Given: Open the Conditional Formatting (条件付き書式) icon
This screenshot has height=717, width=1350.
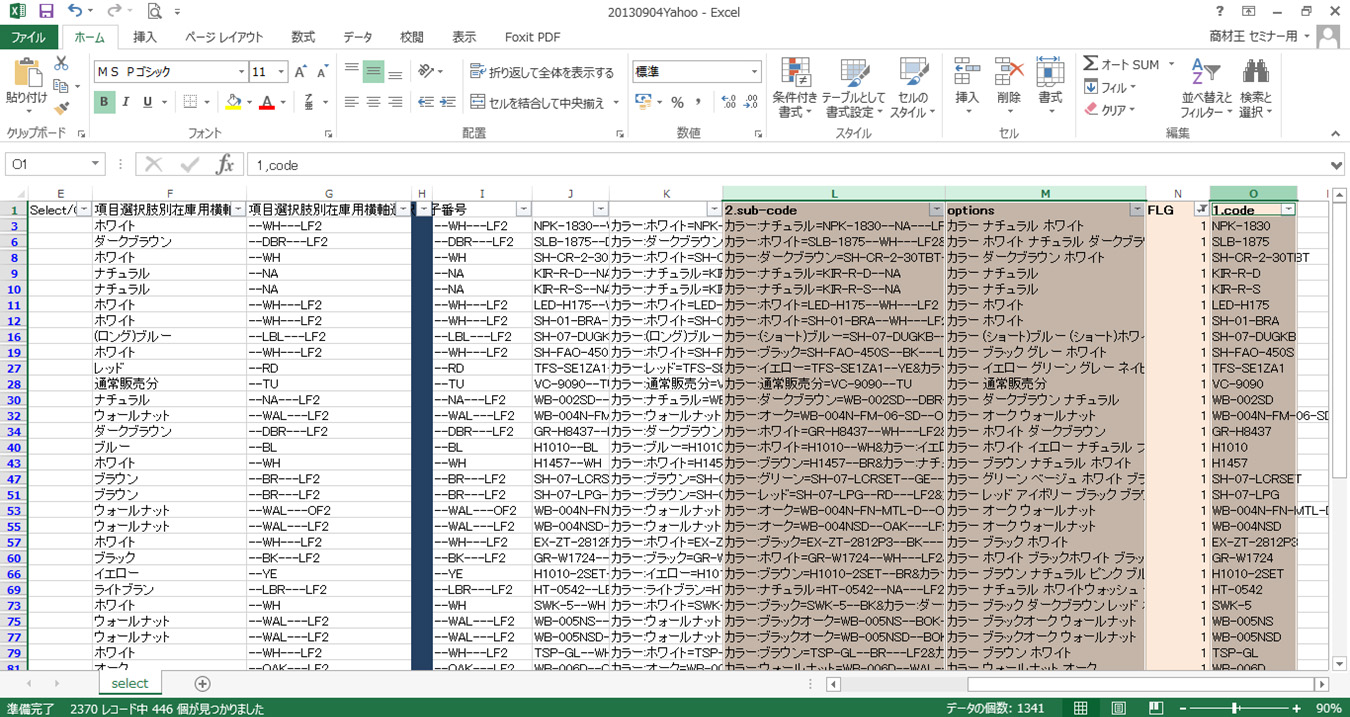Looking at the screenshot, I should coord(795,74).
